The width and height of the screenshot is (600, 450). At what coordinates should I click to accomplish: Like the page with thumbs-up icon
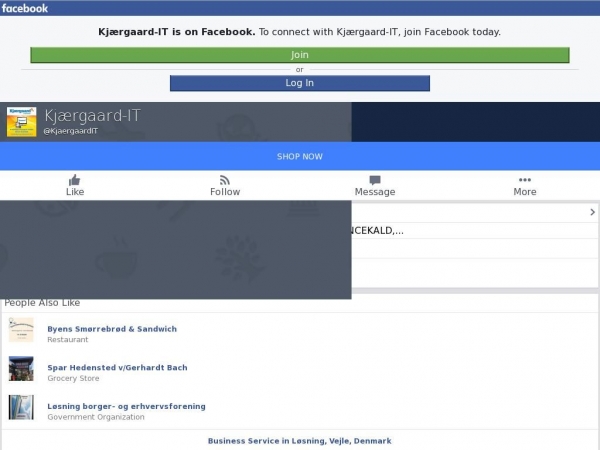pos(75,180)
